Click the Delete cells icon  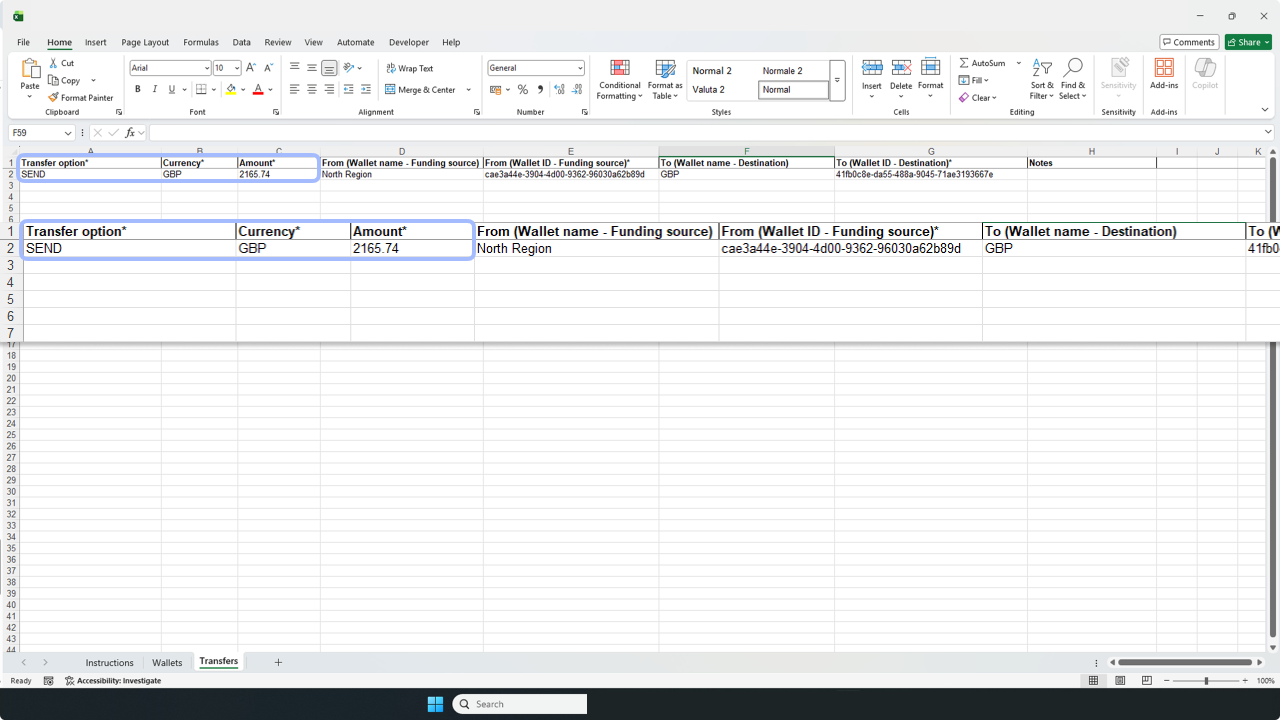[x=901, y=67]
